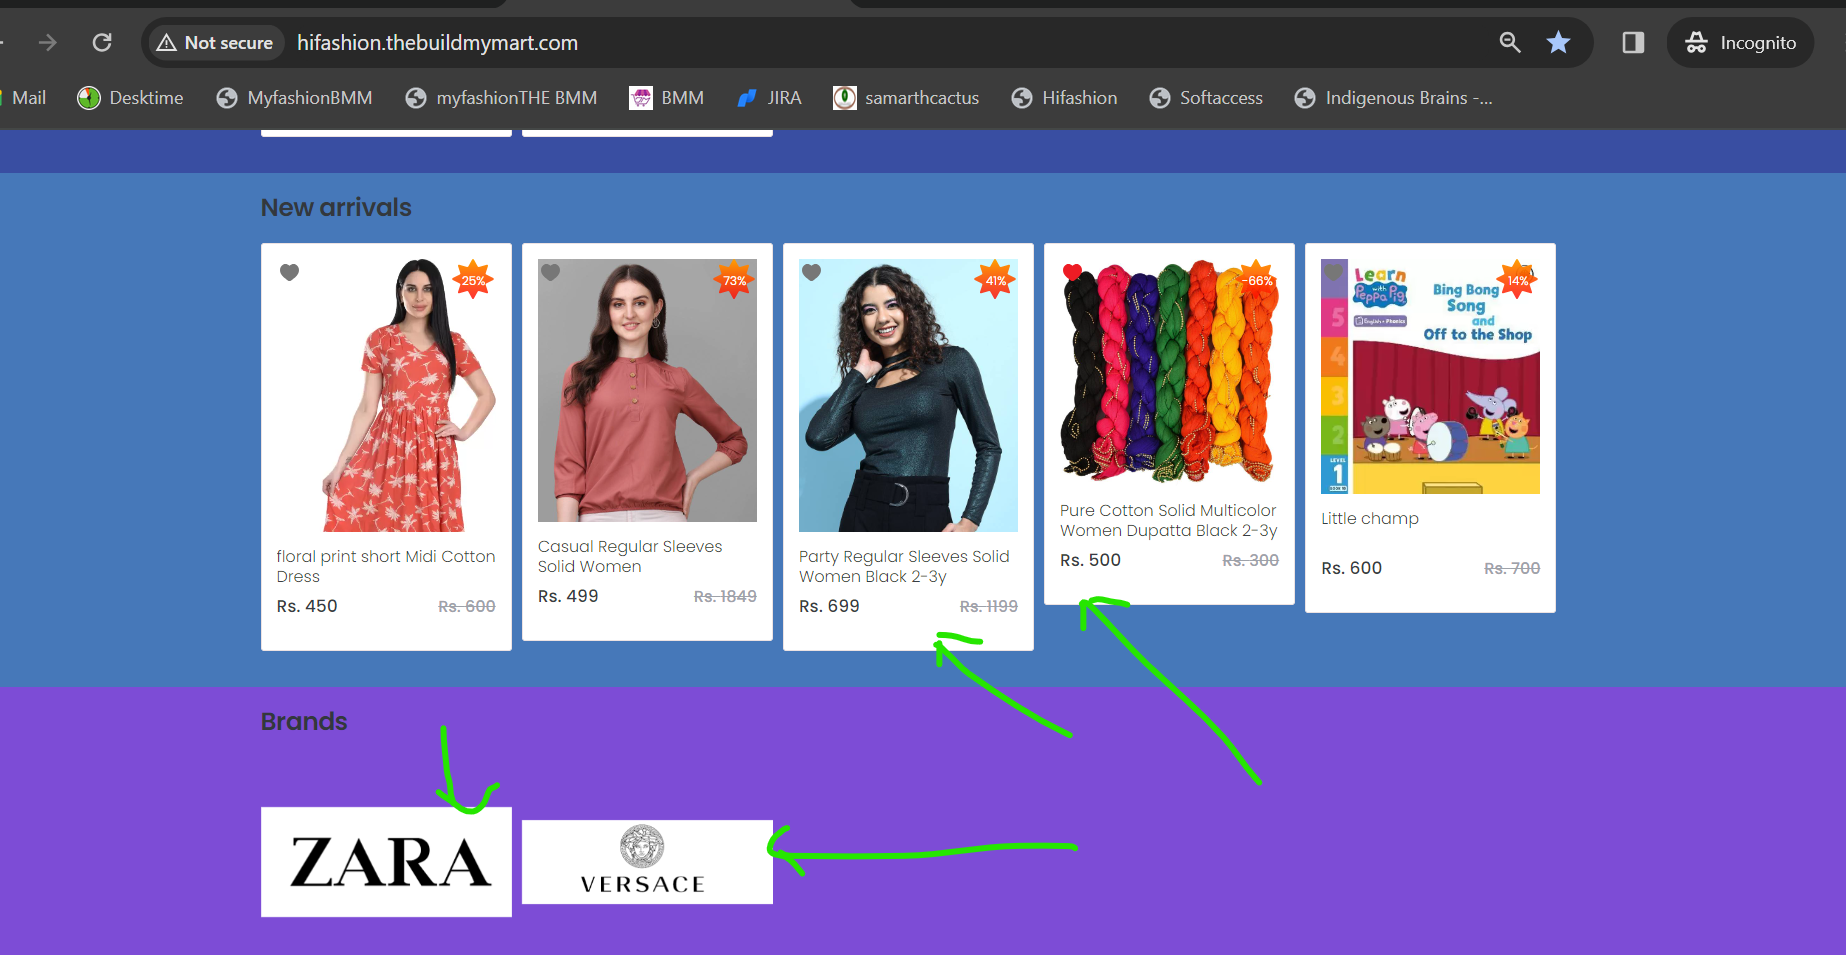The width and height of the screenshot is (1846, 955).
Task: Open the JIRA bookmark
Action: tap(769, 98)
